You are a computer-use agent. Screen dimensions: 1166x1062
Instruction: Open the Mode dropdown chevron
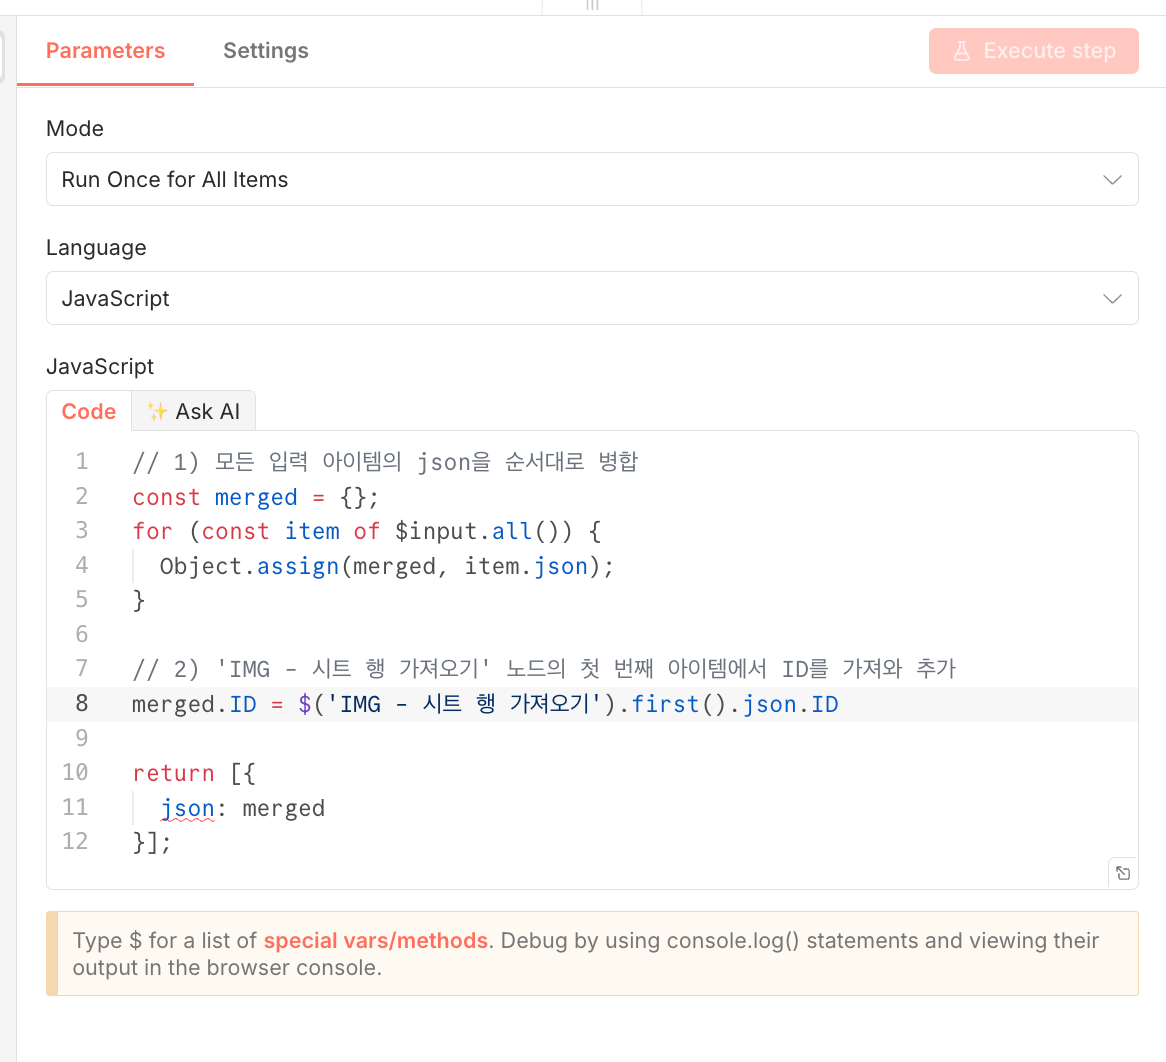point(1112,180)
